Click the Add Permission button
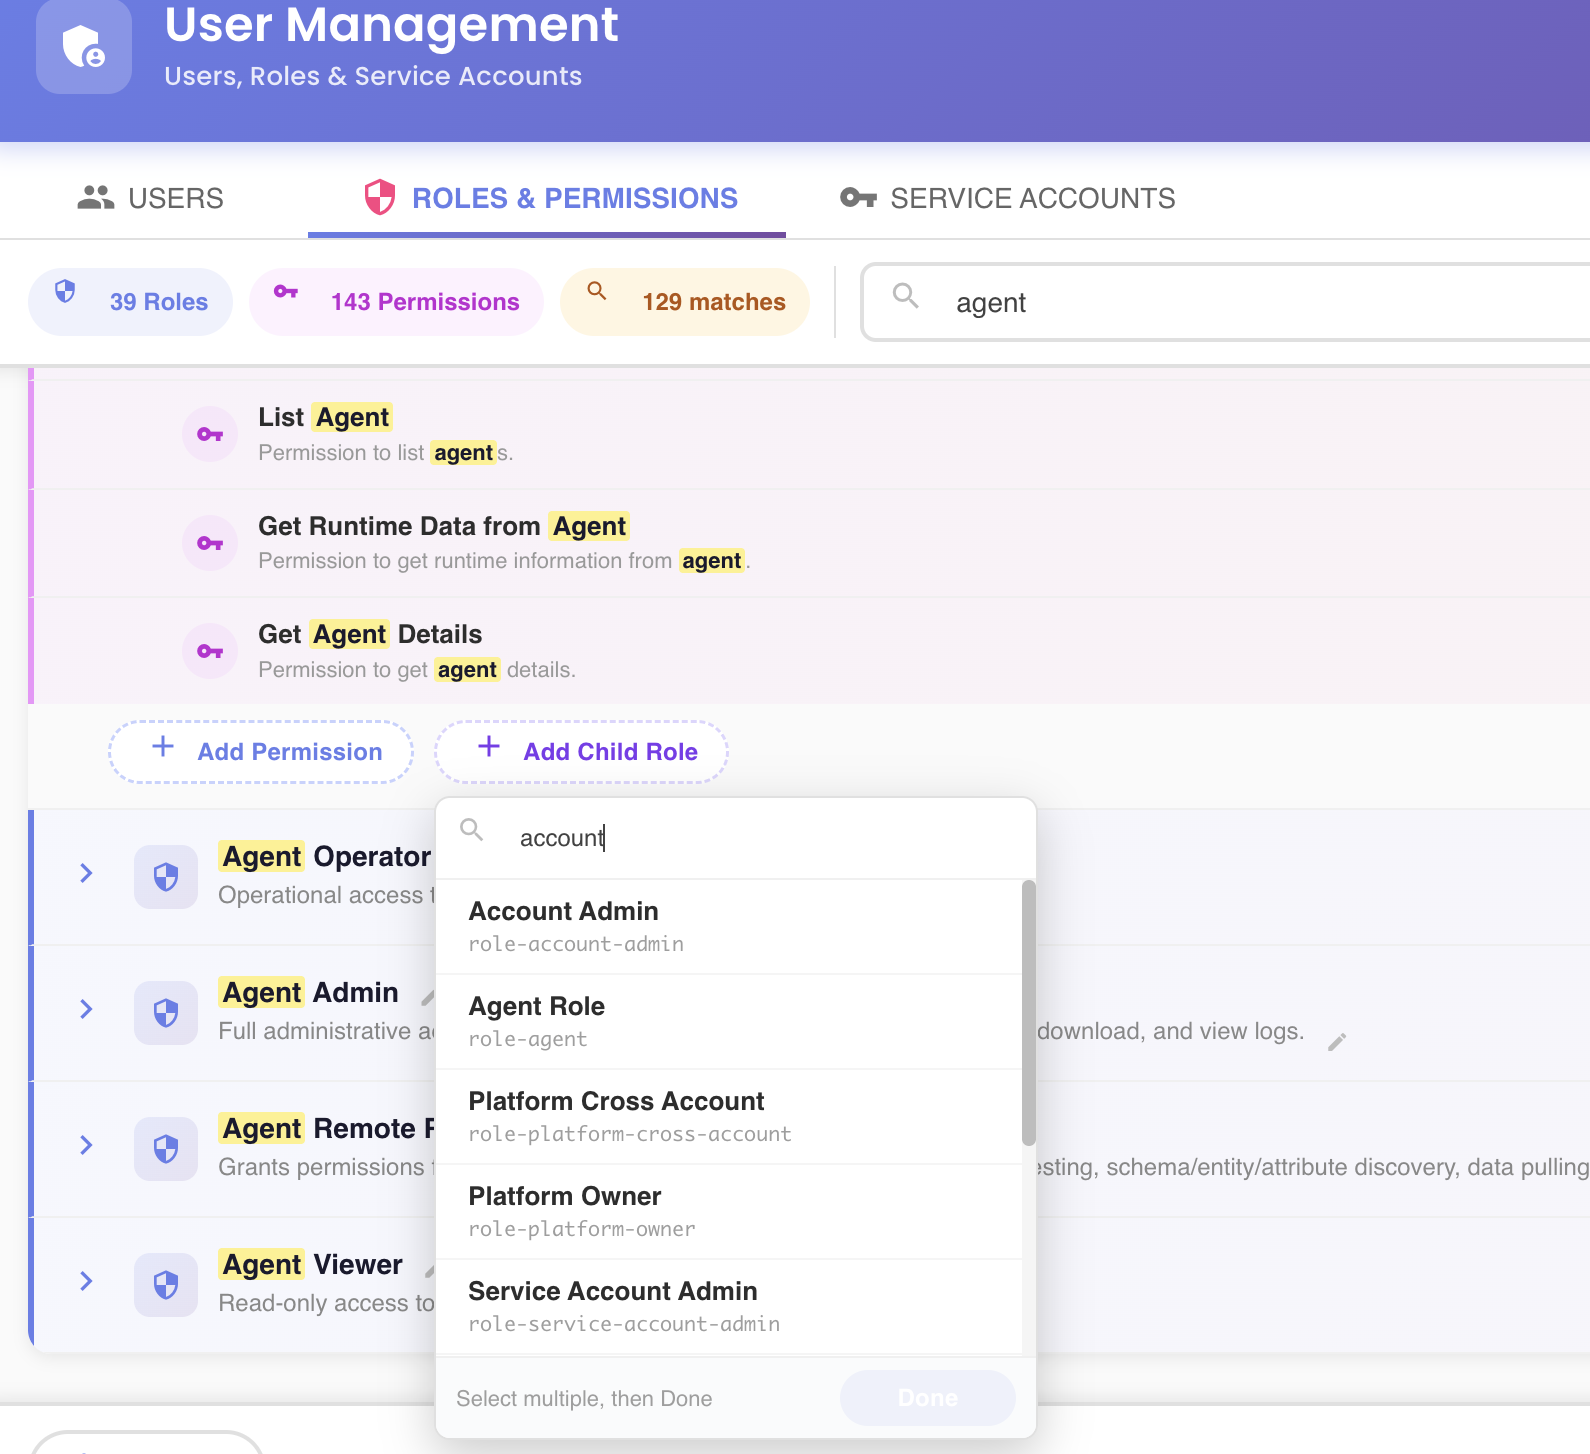 click(x=261, y=751)
